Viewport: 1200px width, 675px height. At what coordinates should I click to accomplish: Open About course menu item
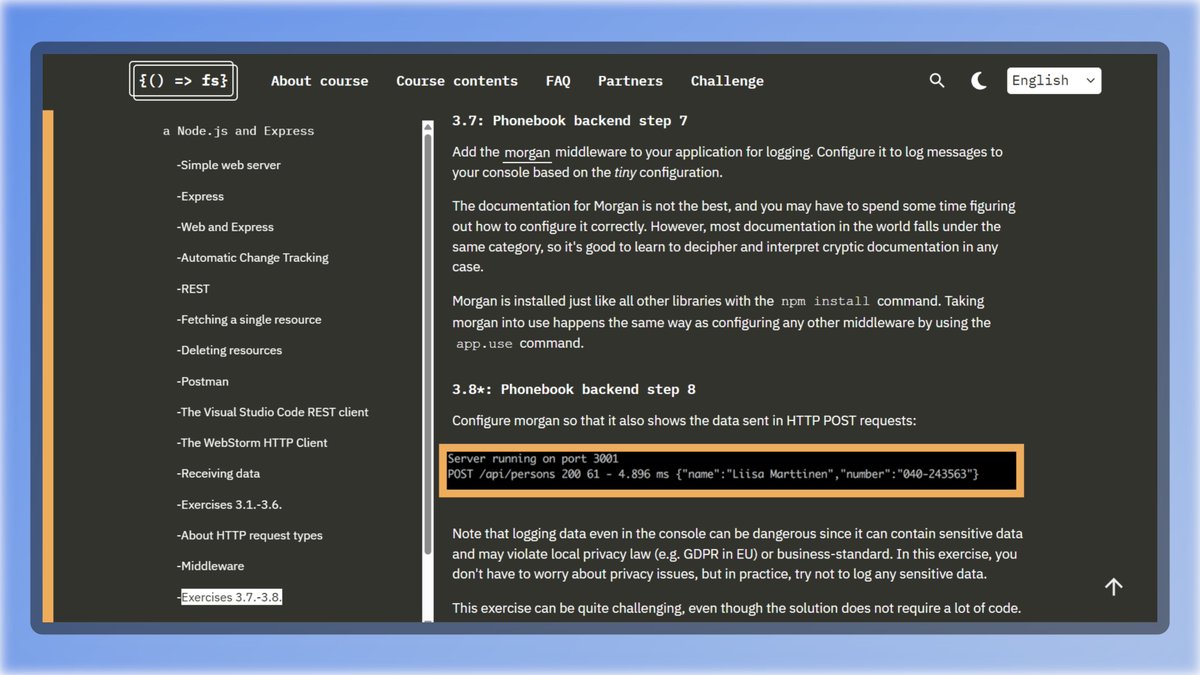coord(319,81)
